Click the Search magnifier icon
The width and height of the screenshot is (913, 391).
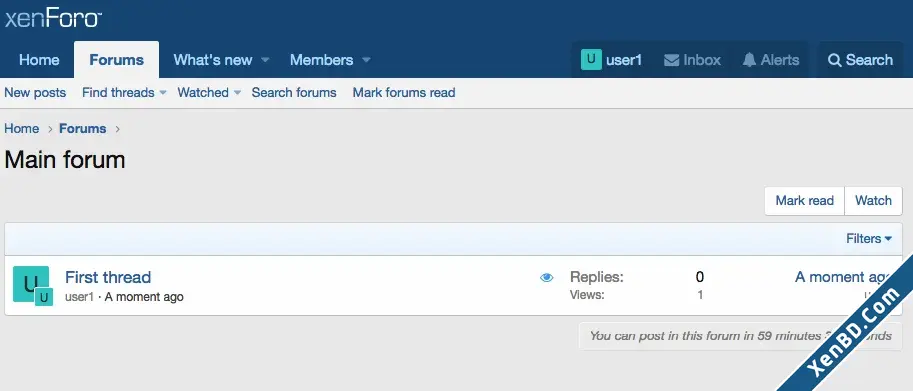point(834,60)
